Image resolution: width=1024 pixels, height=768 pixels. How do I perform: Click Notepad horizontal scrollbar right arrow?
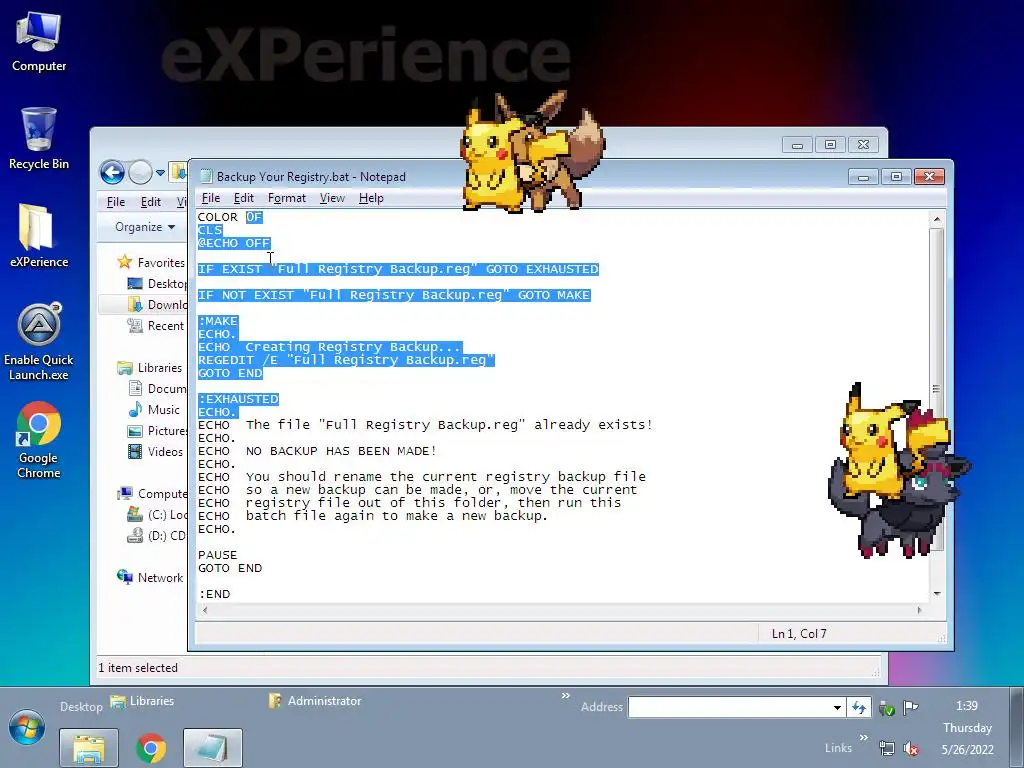coord(920,610)
